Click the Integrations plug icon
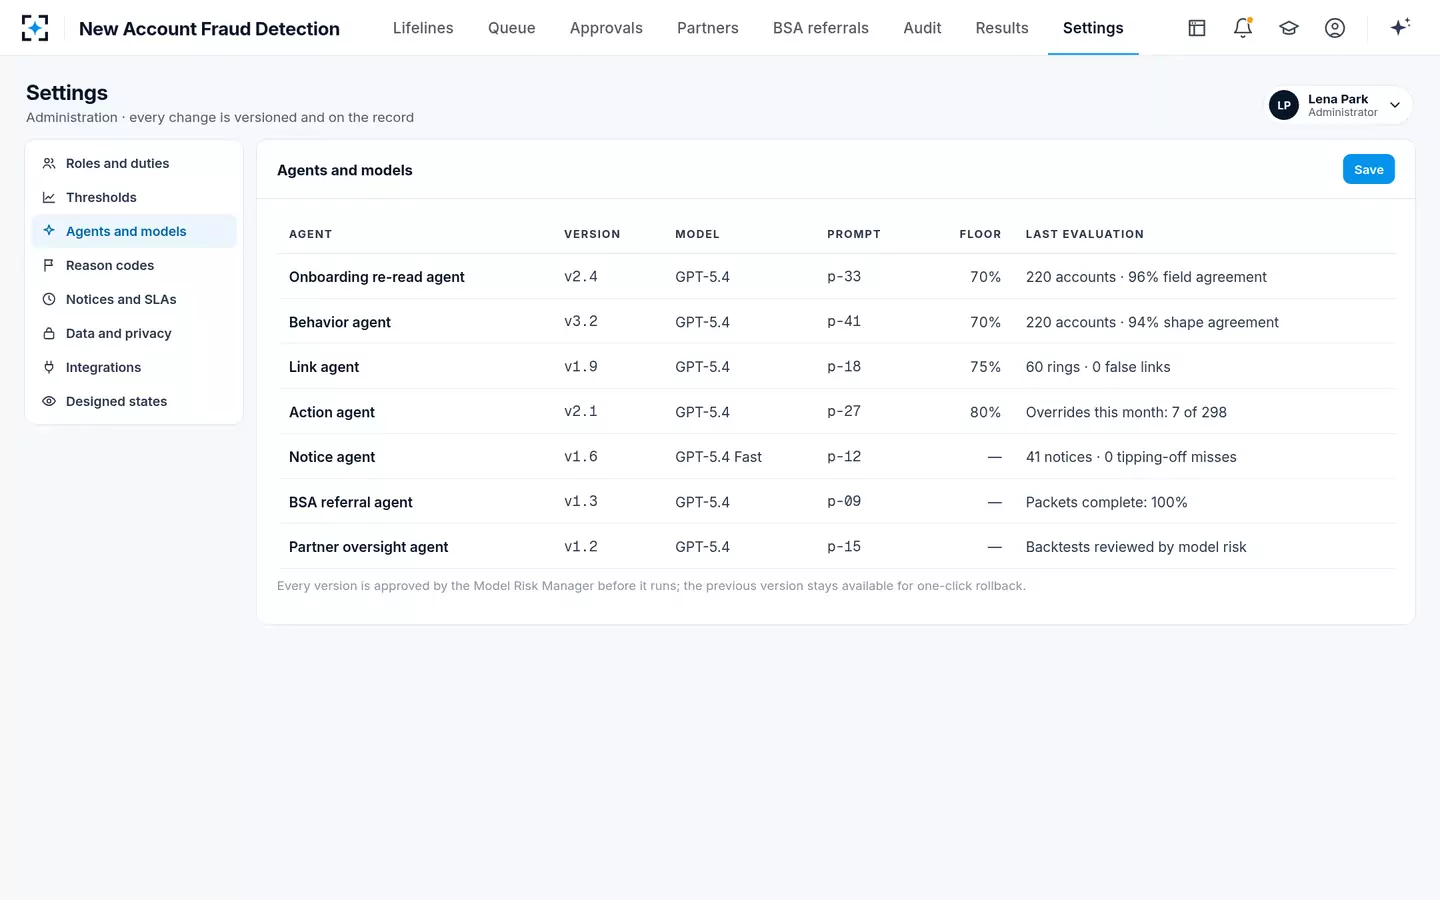 tap(49, 367)
